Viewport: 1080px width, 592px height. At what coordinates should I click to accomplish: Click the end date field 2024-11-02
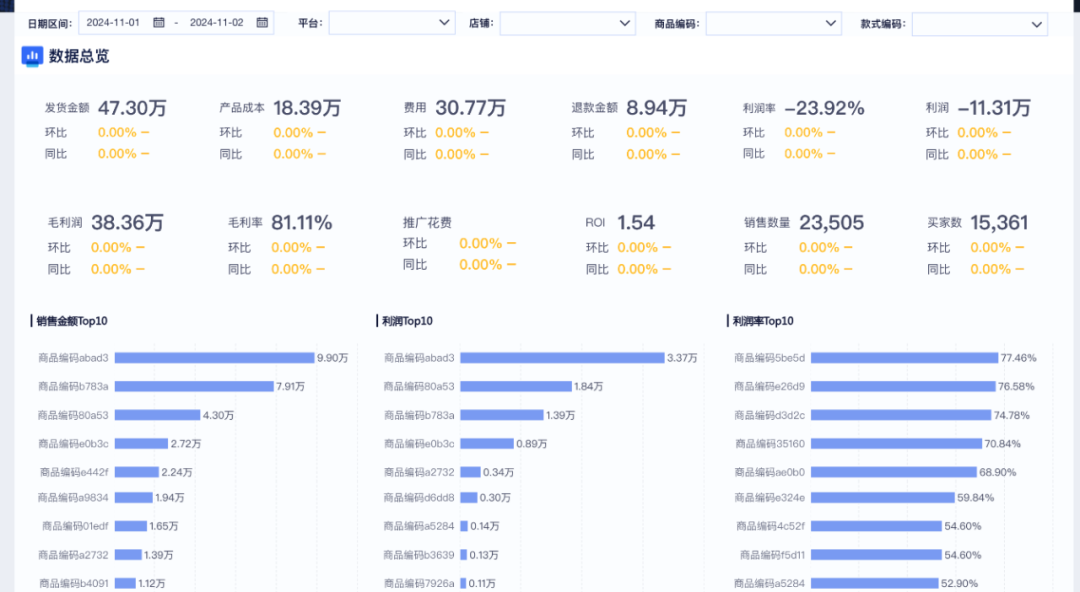pyautogui.click(x=216, y=22)
